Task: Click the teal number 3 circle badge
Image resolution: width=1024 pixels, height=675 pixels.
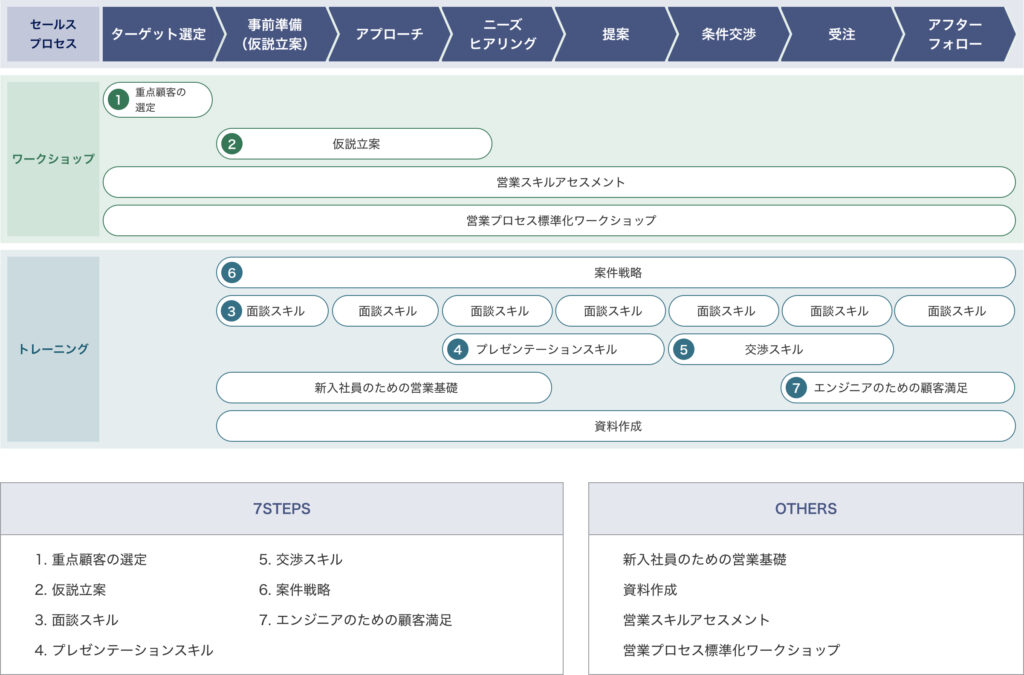Action: tap(231, 311)
